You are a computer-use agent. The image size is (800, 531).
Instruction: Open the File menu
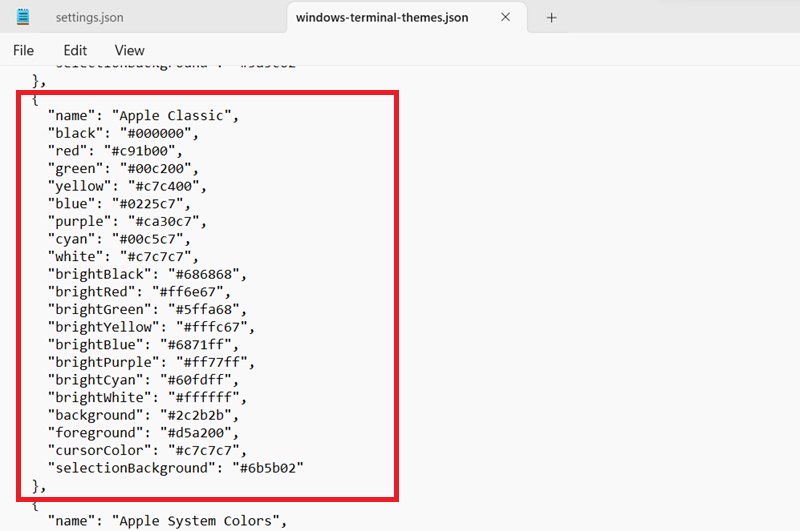coord(23,50)
